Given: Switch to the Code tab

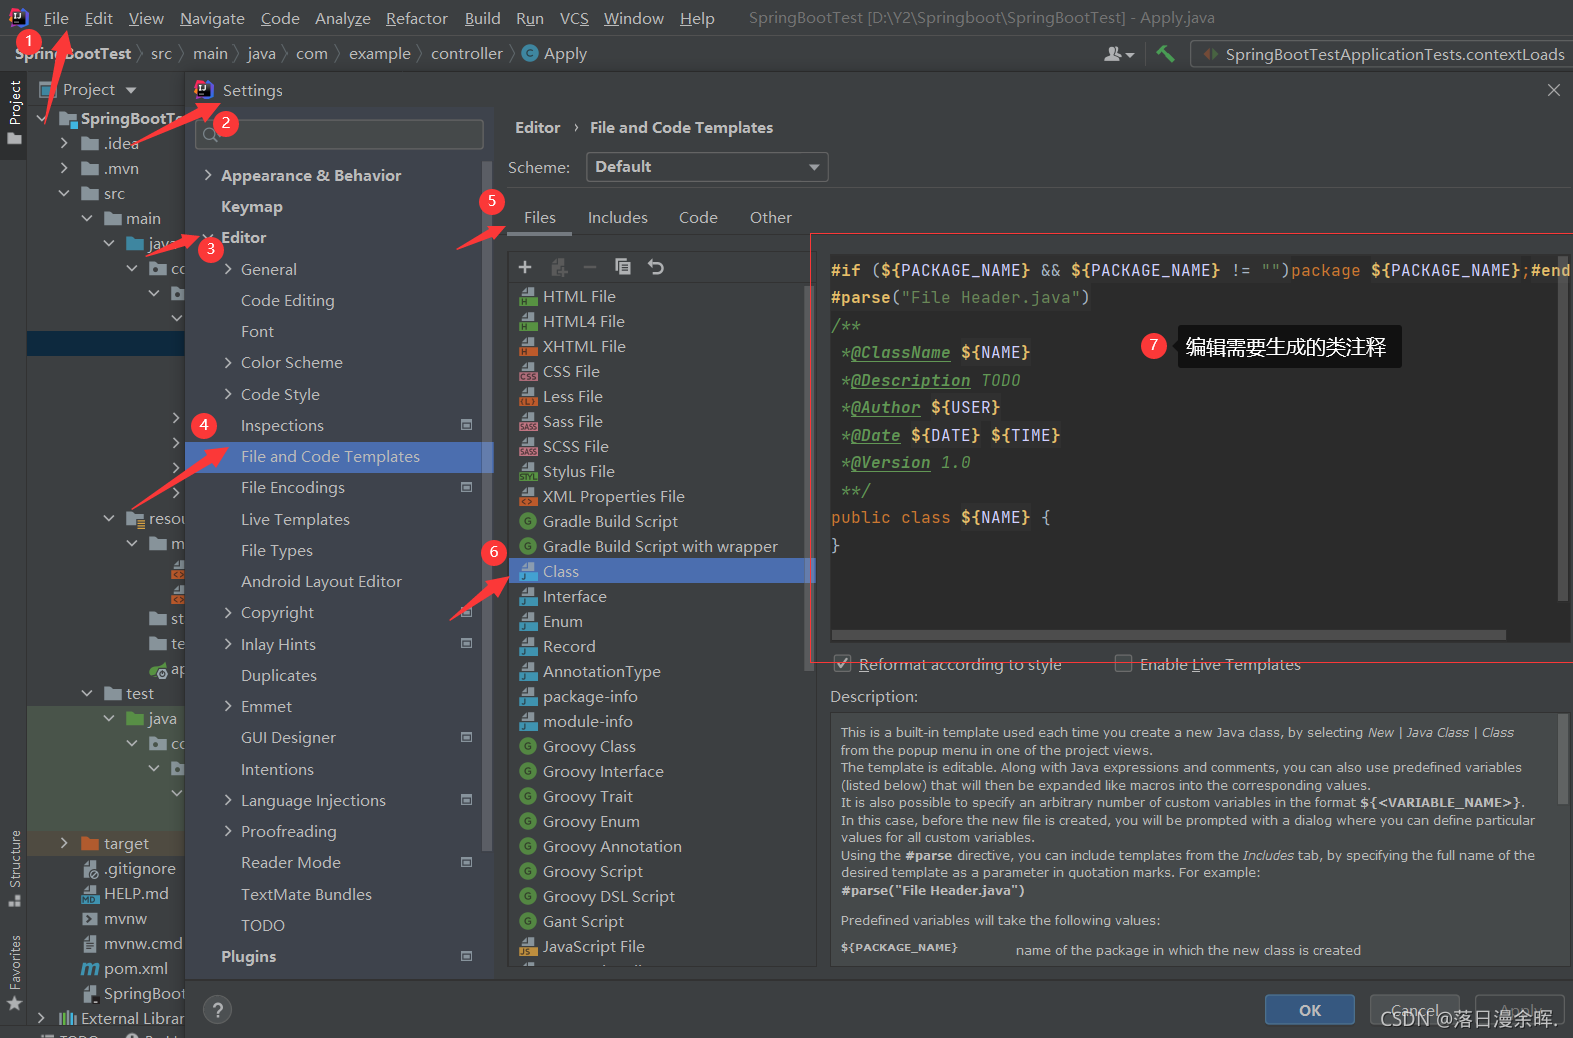Looking at the screenshot, I should 698,217.
